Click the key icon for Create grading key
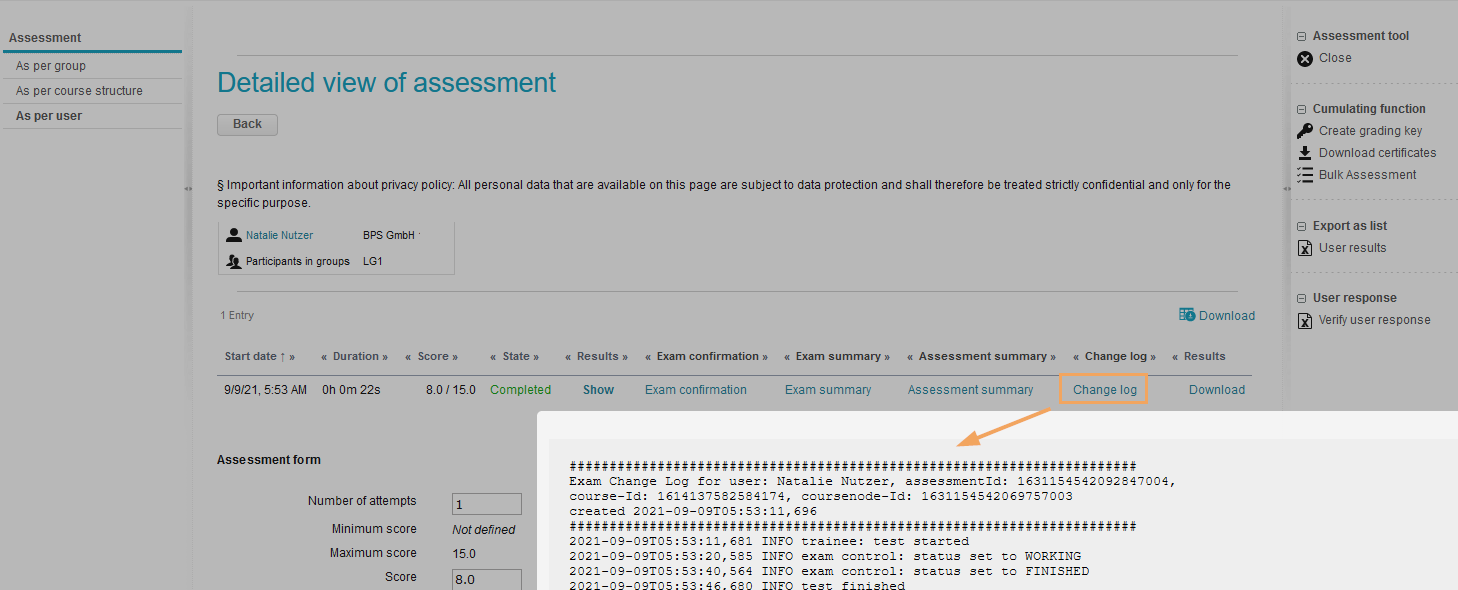The height and width of the screenshot is (590, 1458). [x=1305, y=131]
